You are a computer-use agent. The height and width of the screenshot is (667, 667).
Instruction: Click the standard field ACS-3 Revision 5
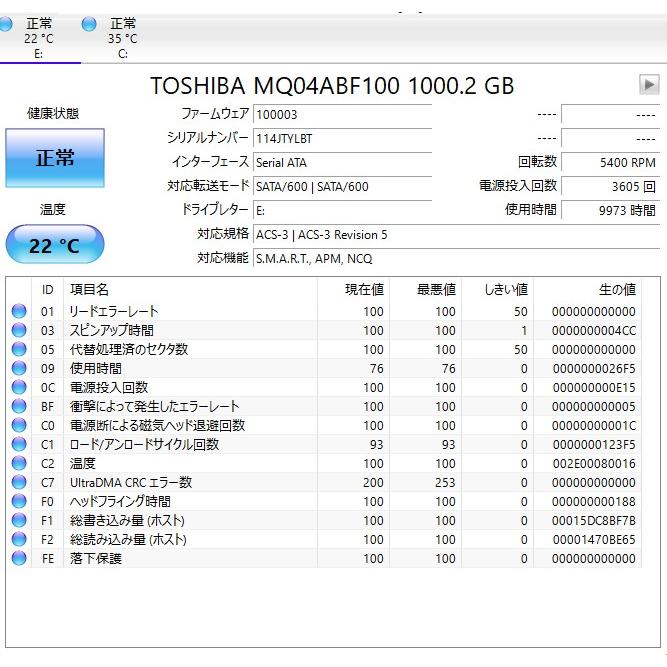tap(456, 235)
